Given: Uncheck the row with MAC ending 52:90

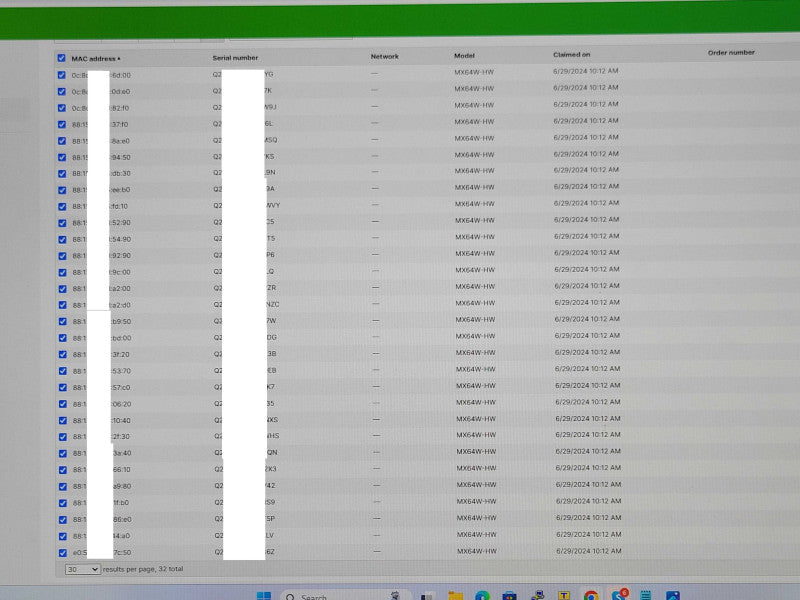Looking at the screenshot, I should point(62,223).
